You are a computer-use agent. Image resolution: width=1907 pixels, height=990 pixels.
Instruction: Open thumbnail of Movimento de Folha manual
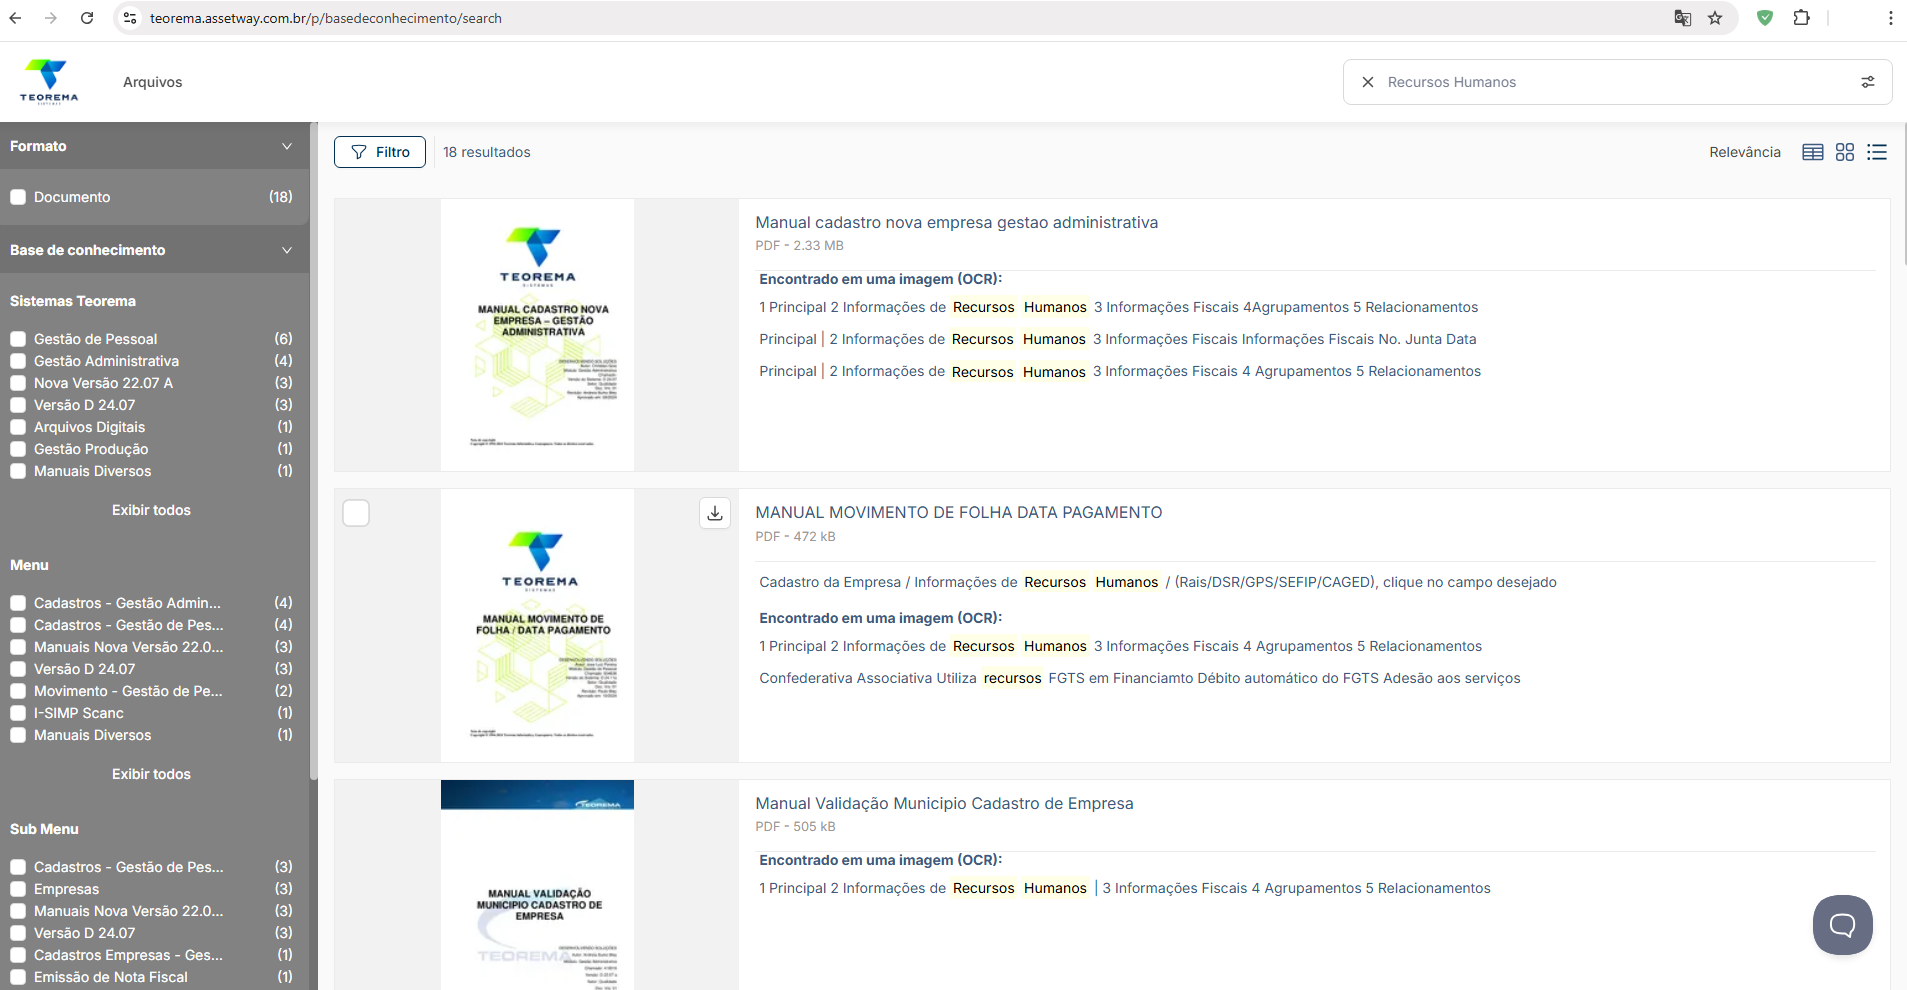pos(537,625)
